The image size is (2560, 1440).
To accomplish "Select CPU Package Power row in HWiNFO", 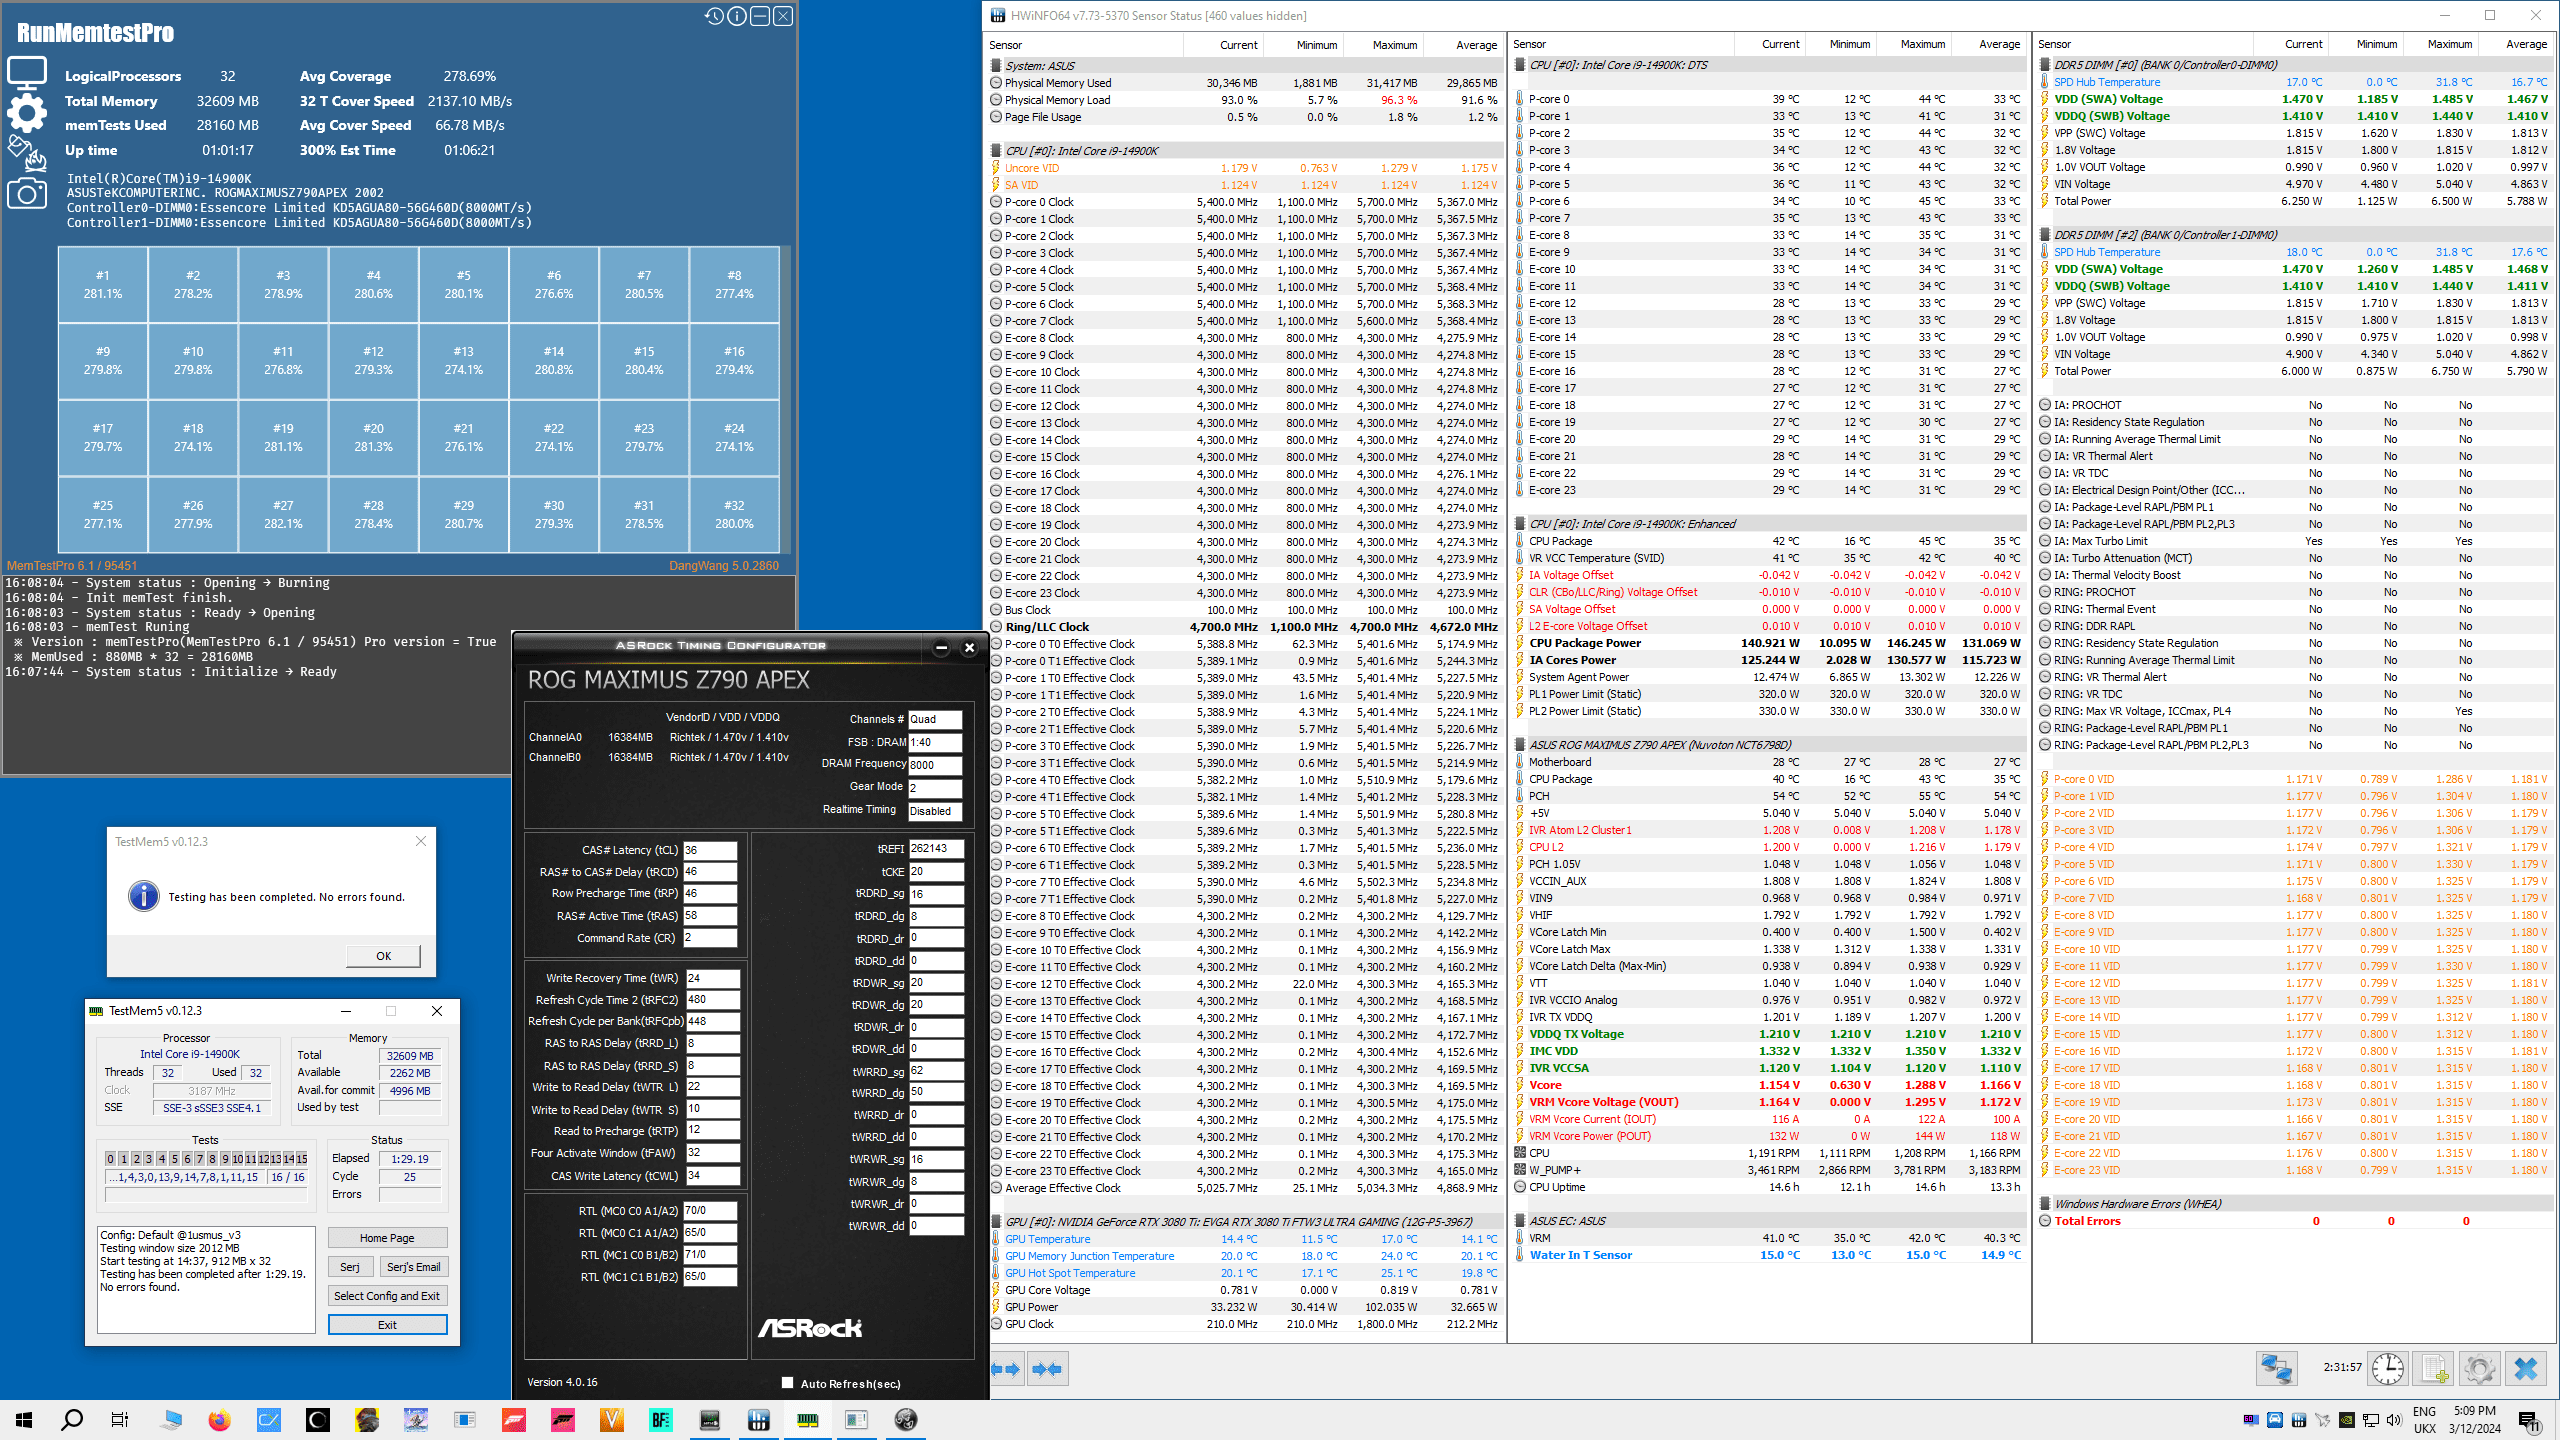I will pos(1768,643).
